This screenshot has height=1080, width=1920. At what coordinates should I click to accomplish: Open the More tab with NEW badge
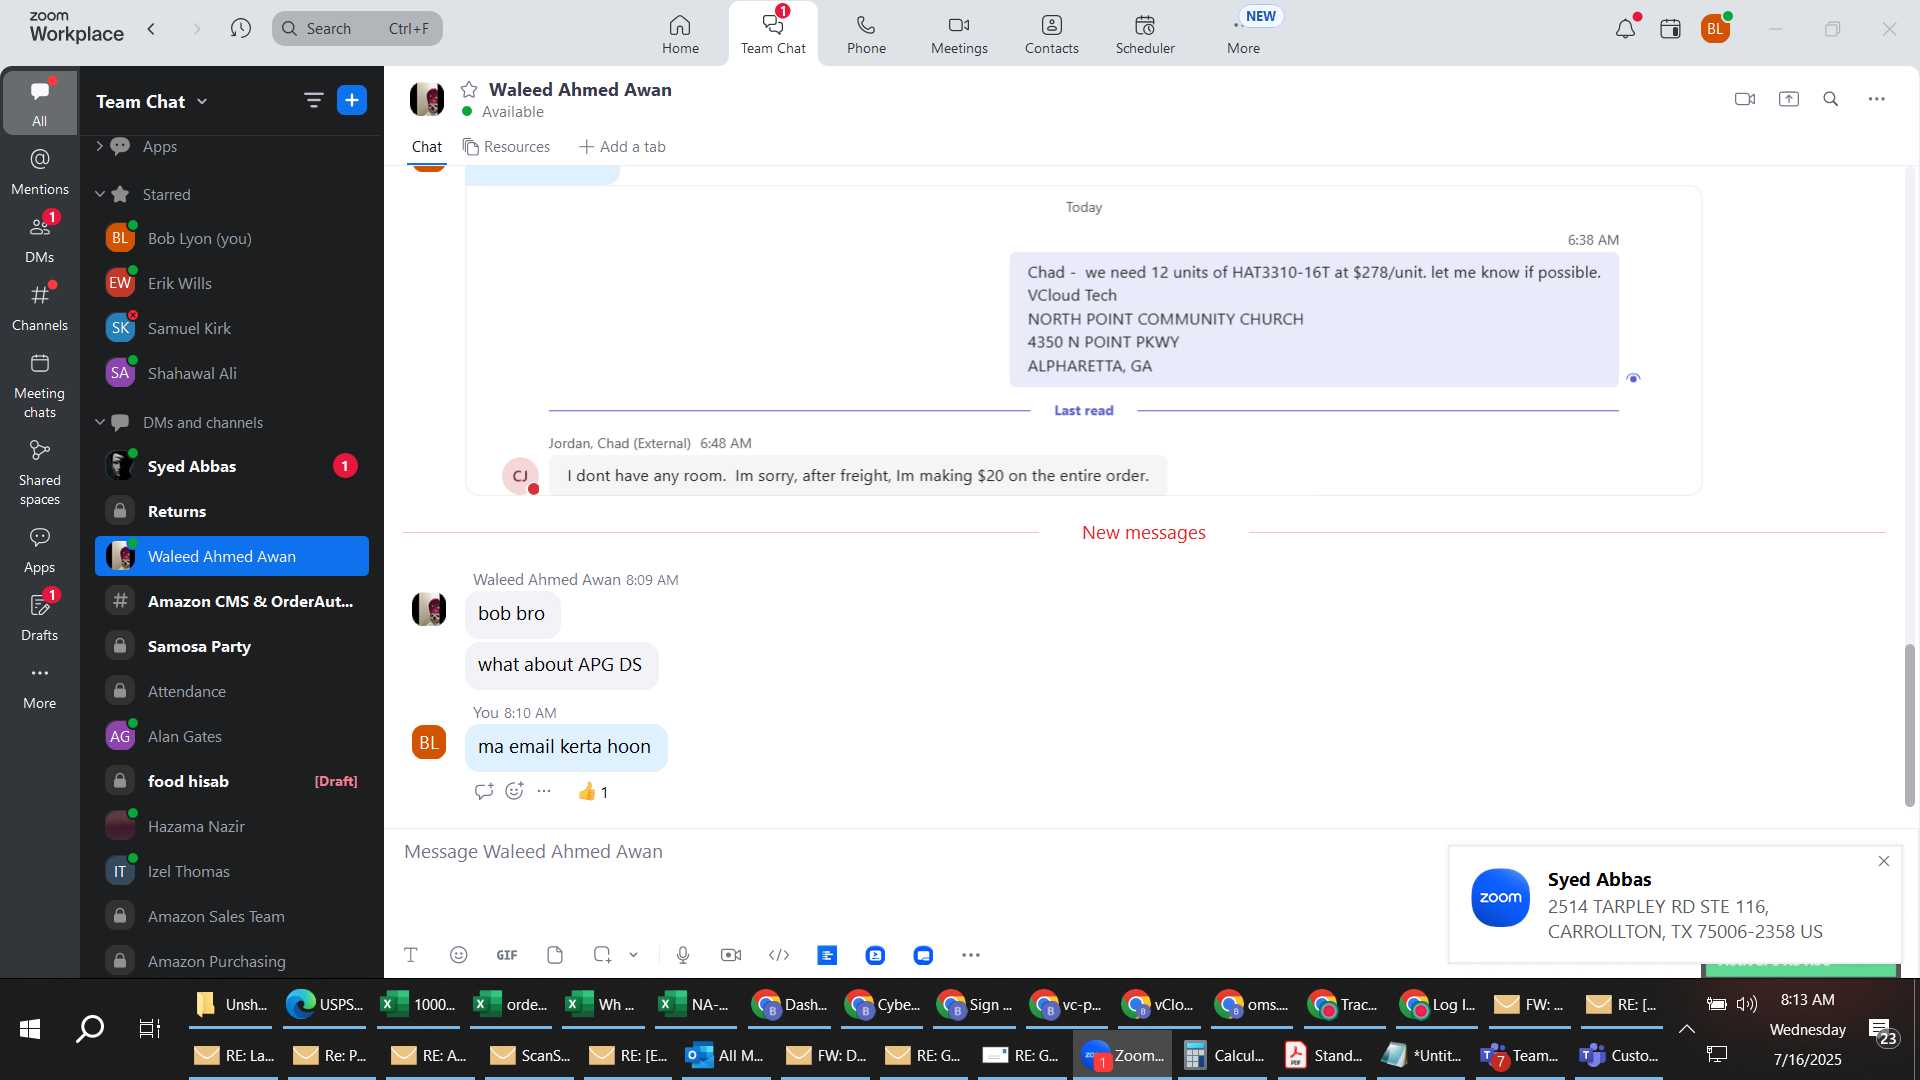click(1244, 34)
